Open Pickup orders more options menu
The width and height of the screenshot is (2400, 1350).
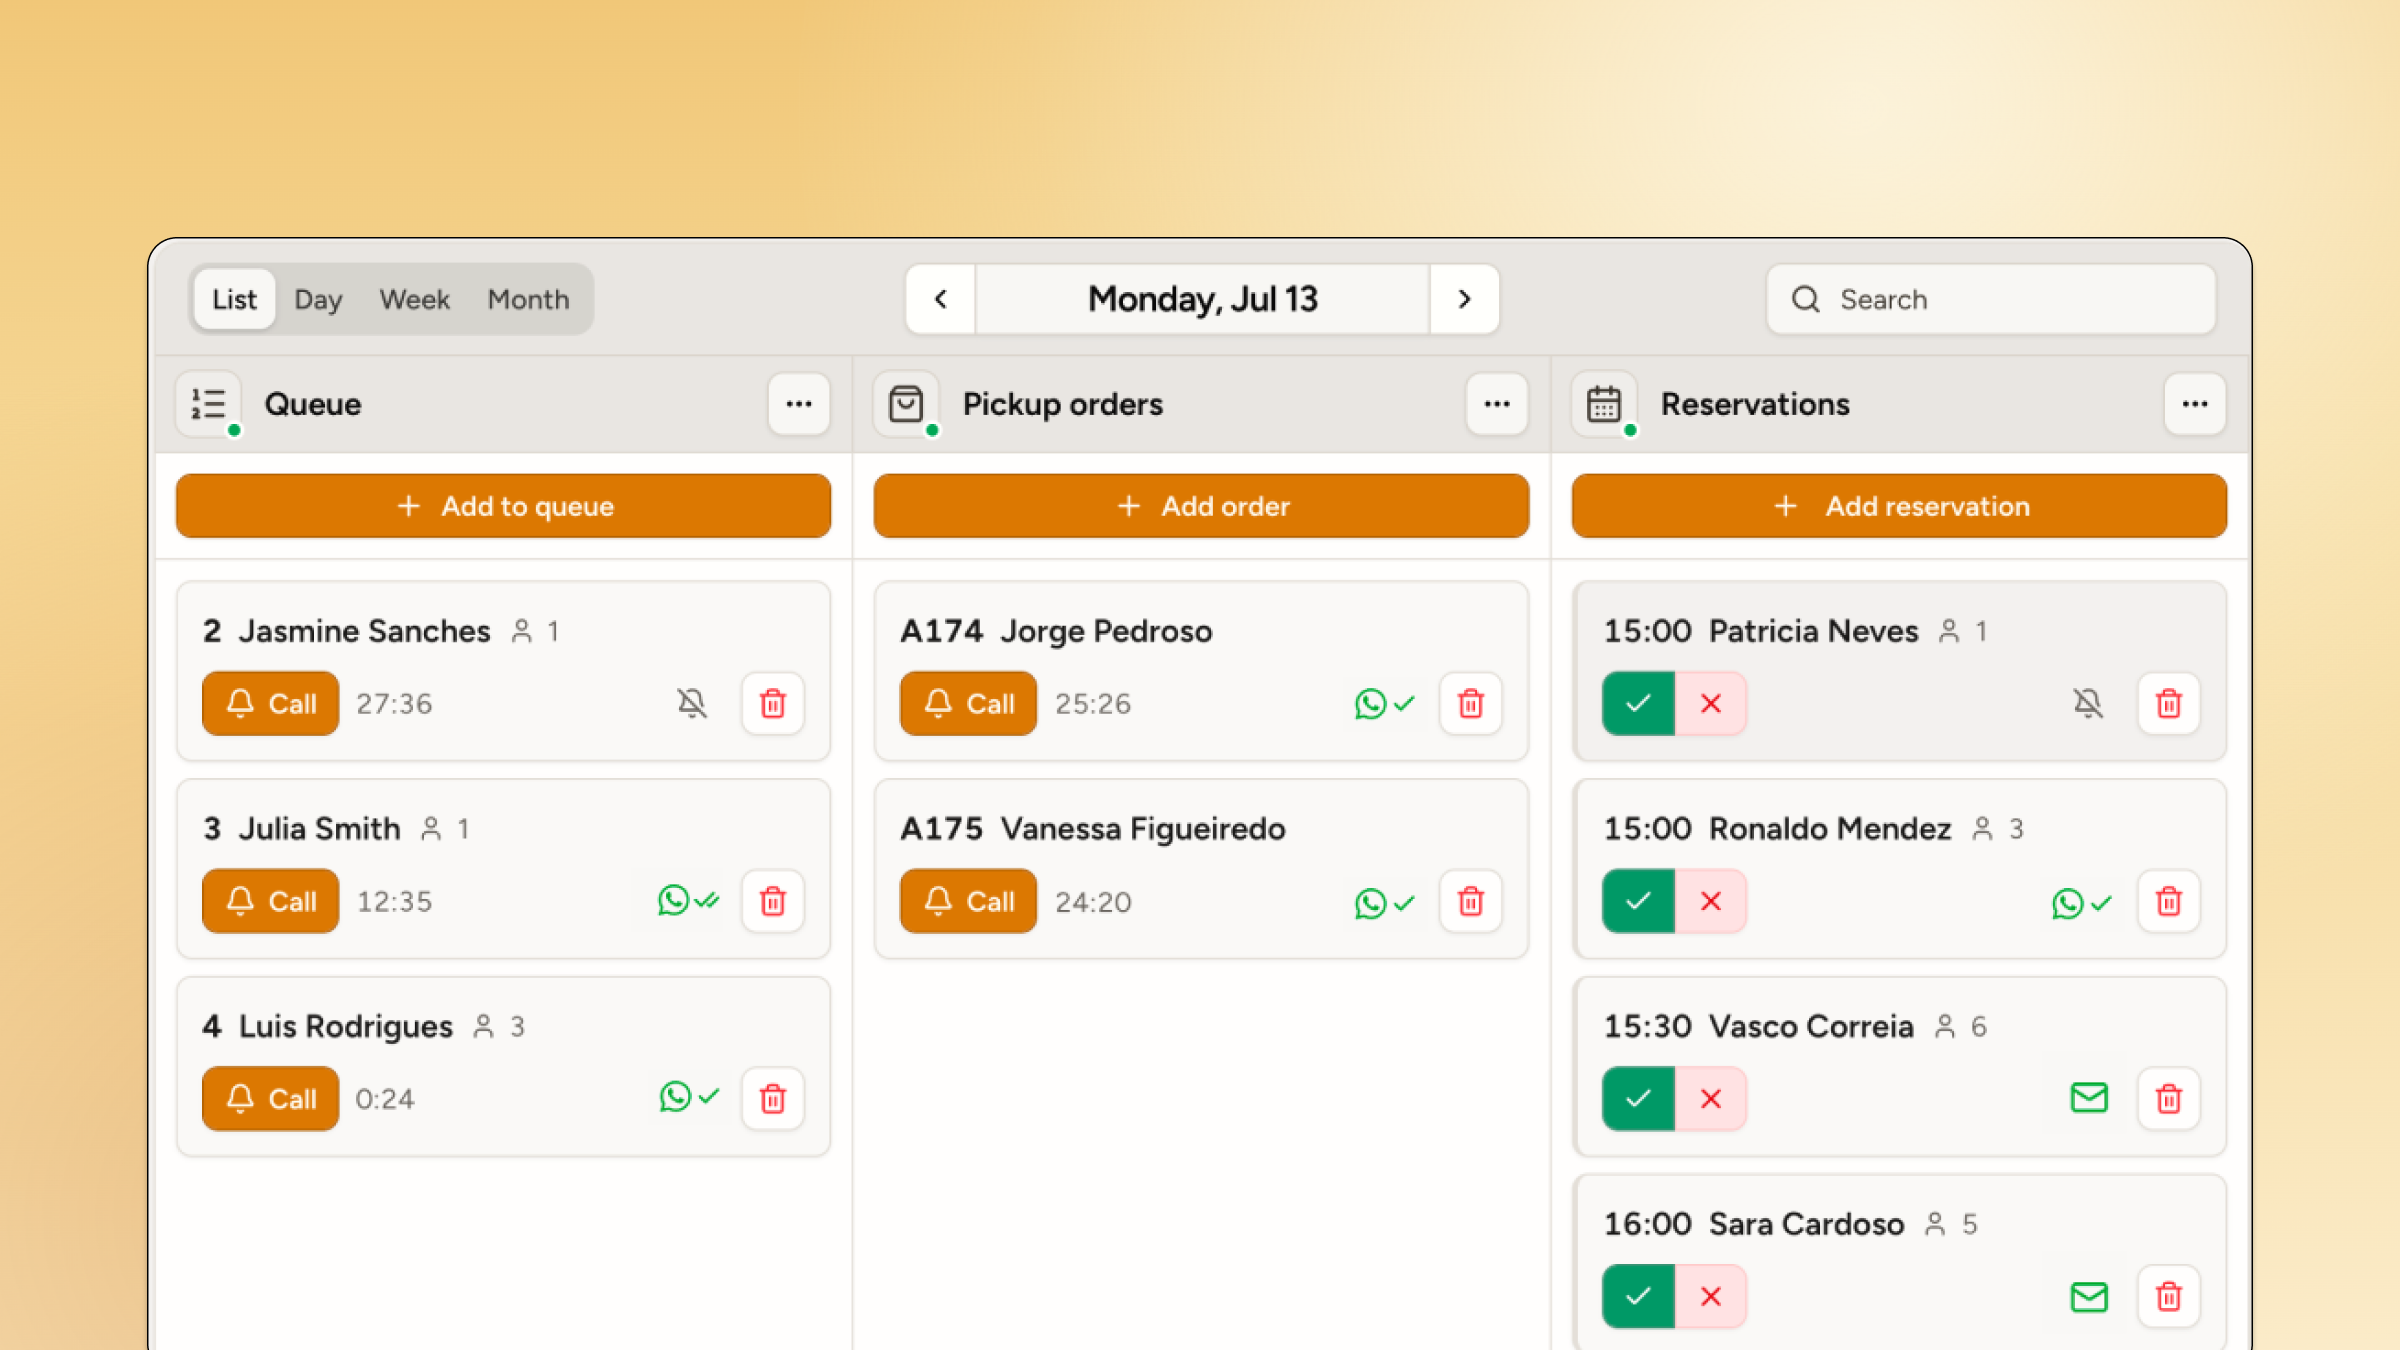tap(1497, 404)
